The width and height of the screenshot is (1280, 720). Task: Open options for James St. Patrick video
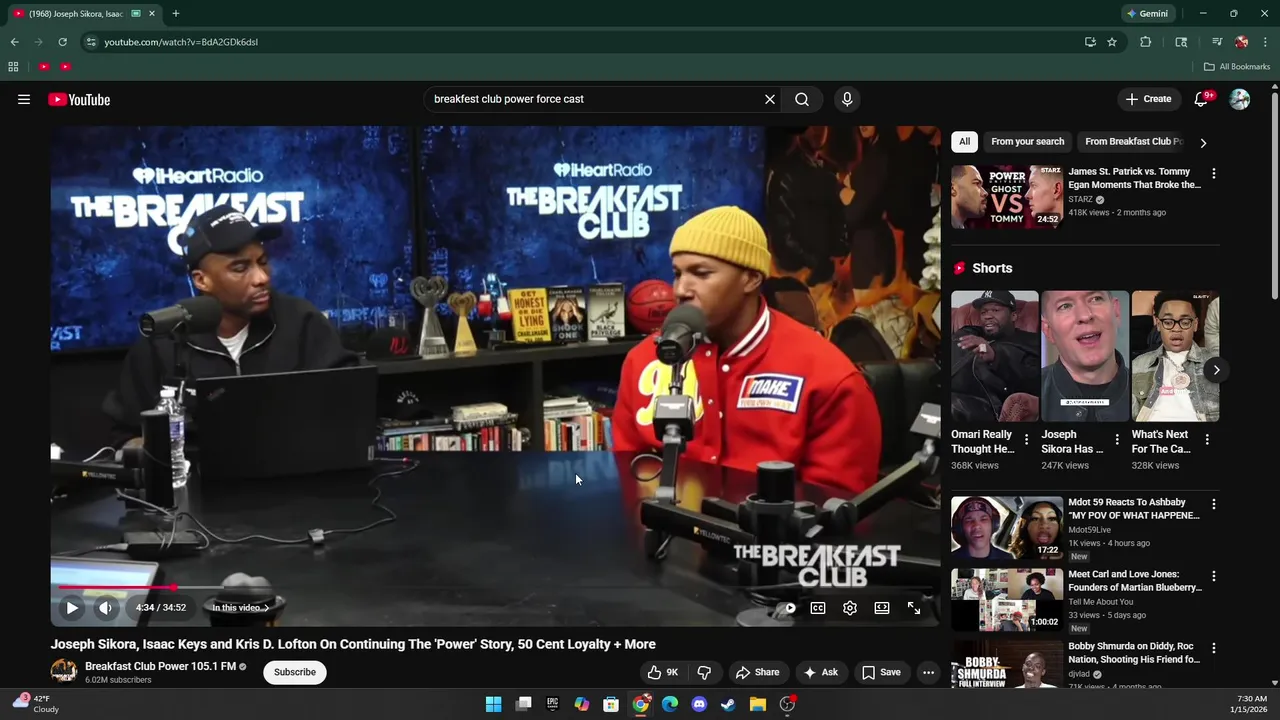pos(1214,174)
